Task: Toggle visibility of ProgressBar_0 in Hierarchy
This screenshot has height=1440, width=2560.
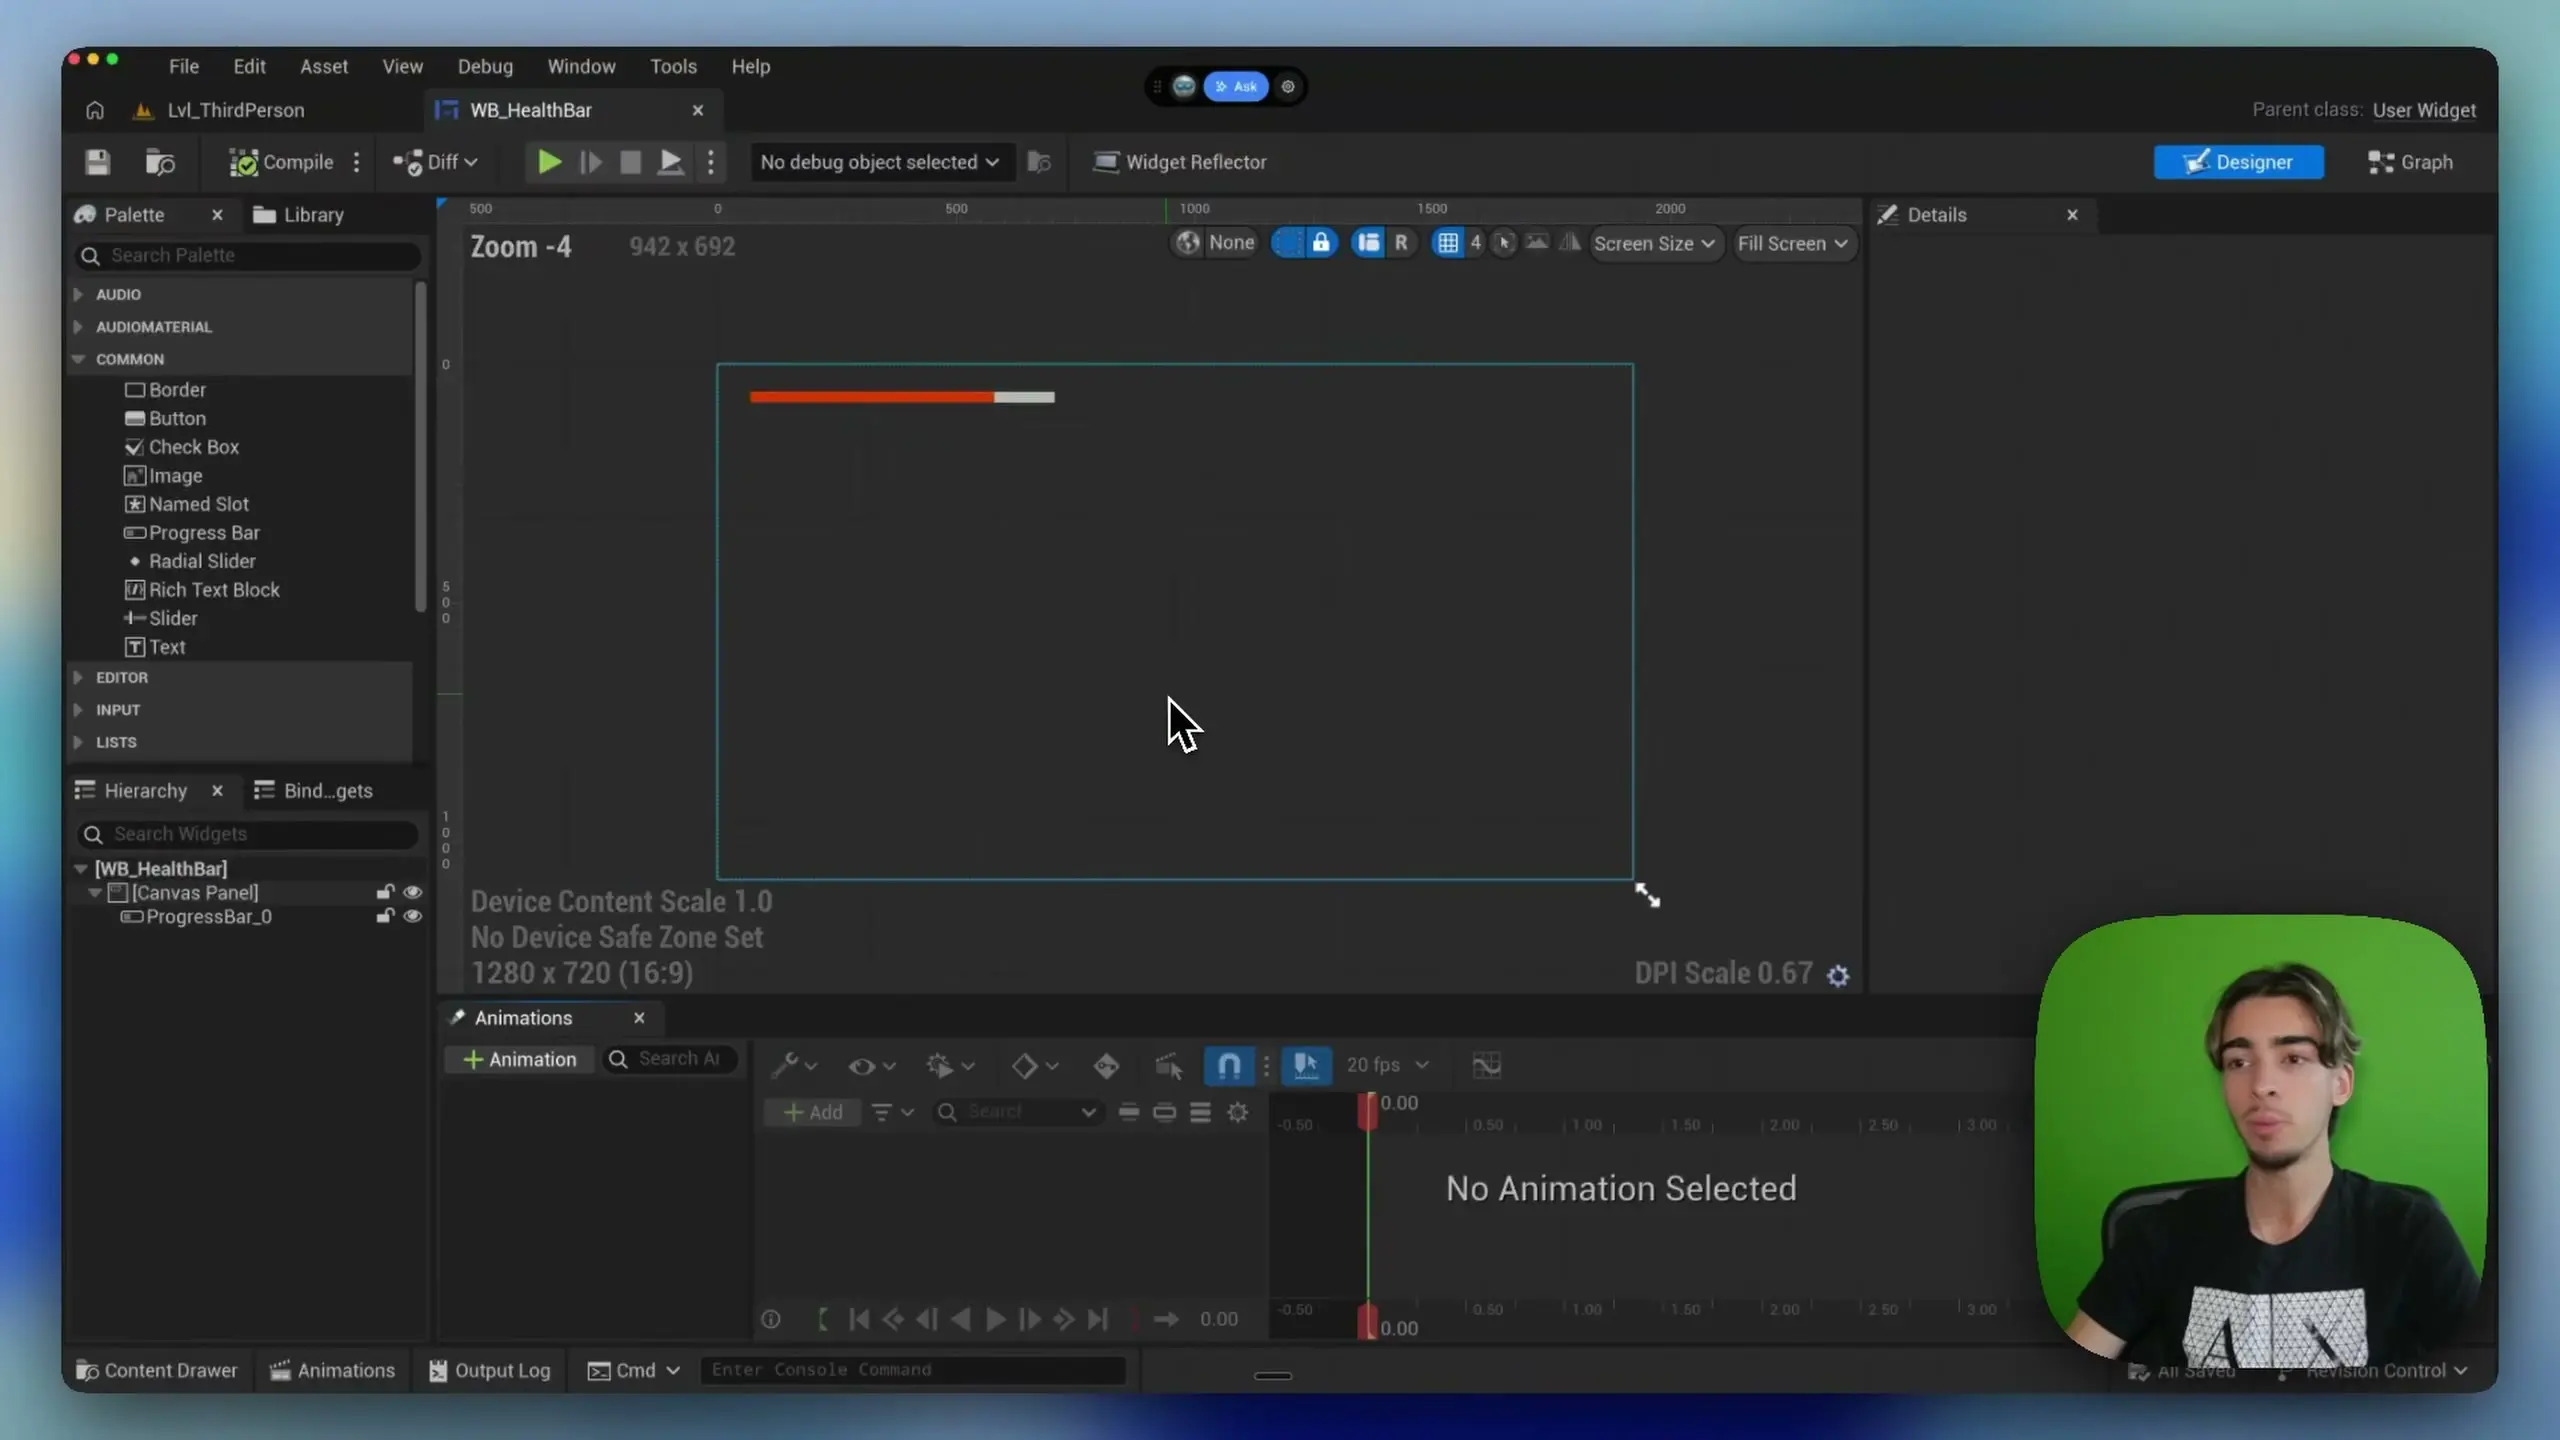Action: tap(414, 917)
